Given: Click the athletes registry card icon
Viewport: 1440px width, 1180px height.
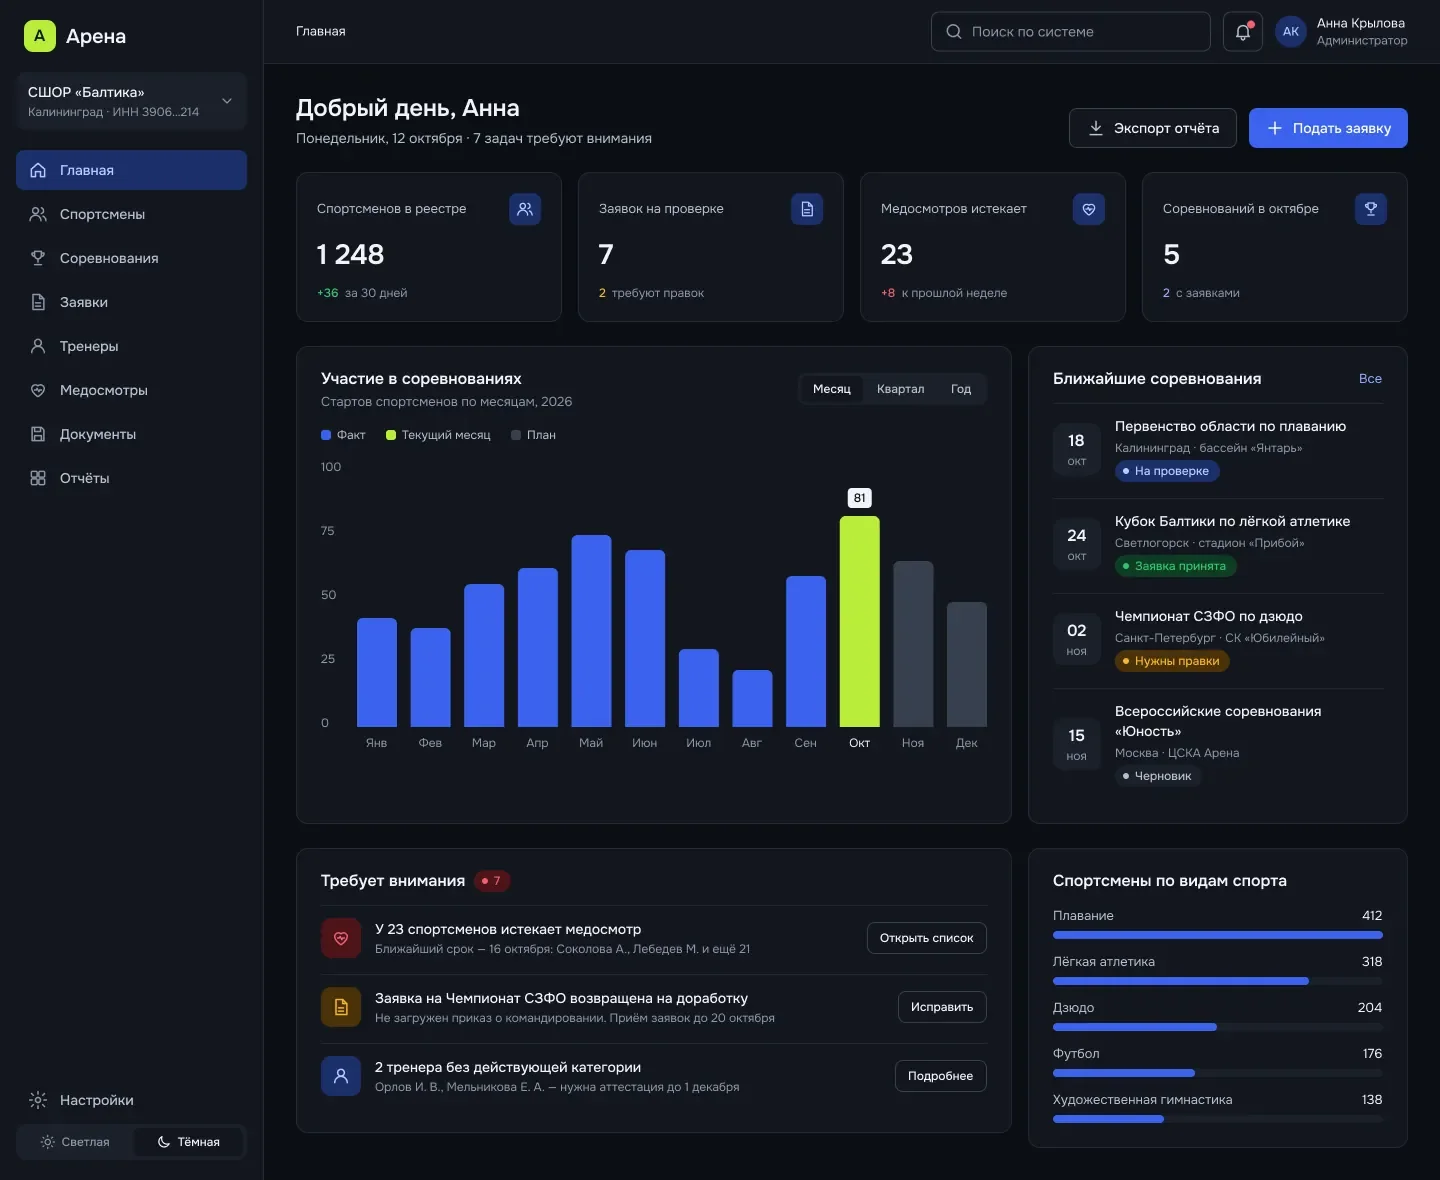Looking at the screenshot, I should (x=525, y=209).
